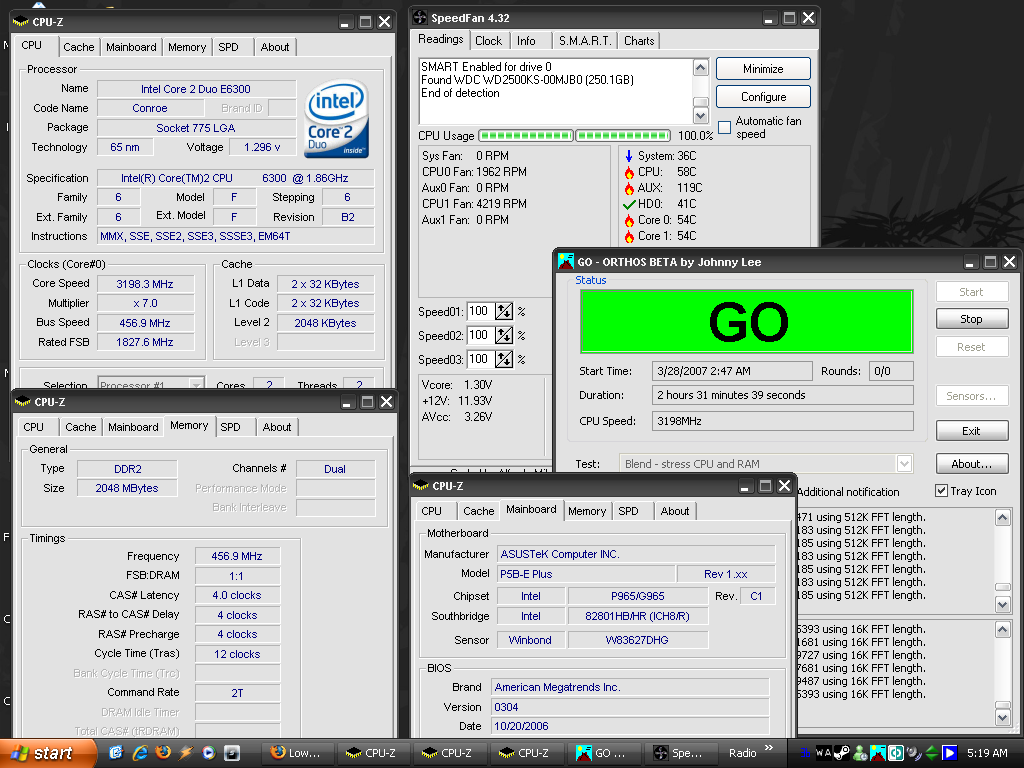Uncheck the Tray Icon checkbox
Viewport: 1024px width, 768px height.
941,491
